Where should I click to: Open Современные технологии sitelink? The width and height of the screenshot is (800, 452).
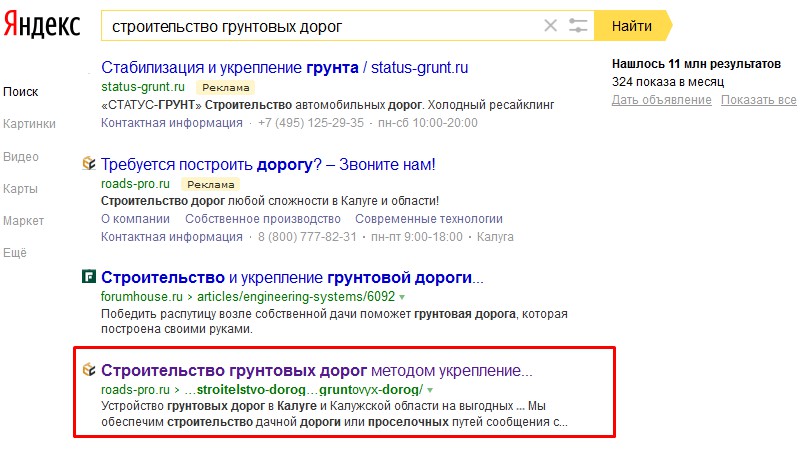point(429,219)
